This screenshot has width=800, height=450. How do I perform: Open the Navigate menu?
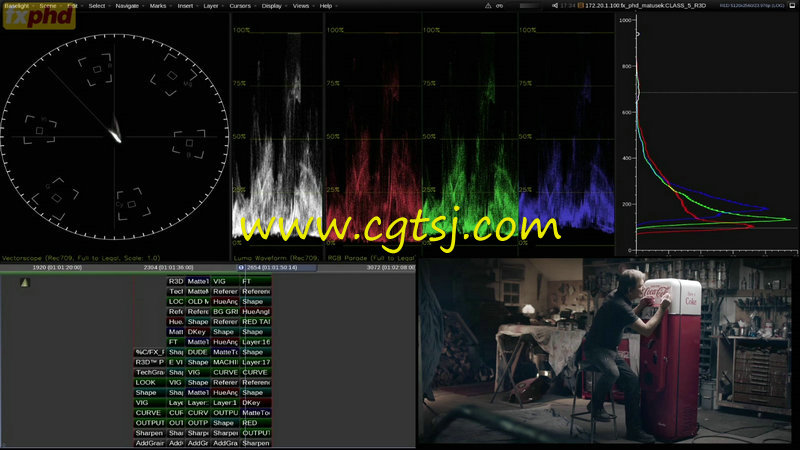[127, 6]
